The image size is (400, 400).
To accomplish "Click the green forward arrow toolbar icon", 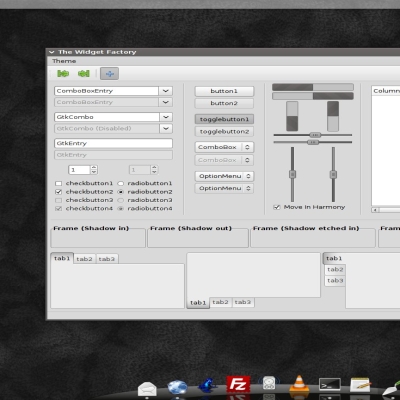I will point(63,74).
